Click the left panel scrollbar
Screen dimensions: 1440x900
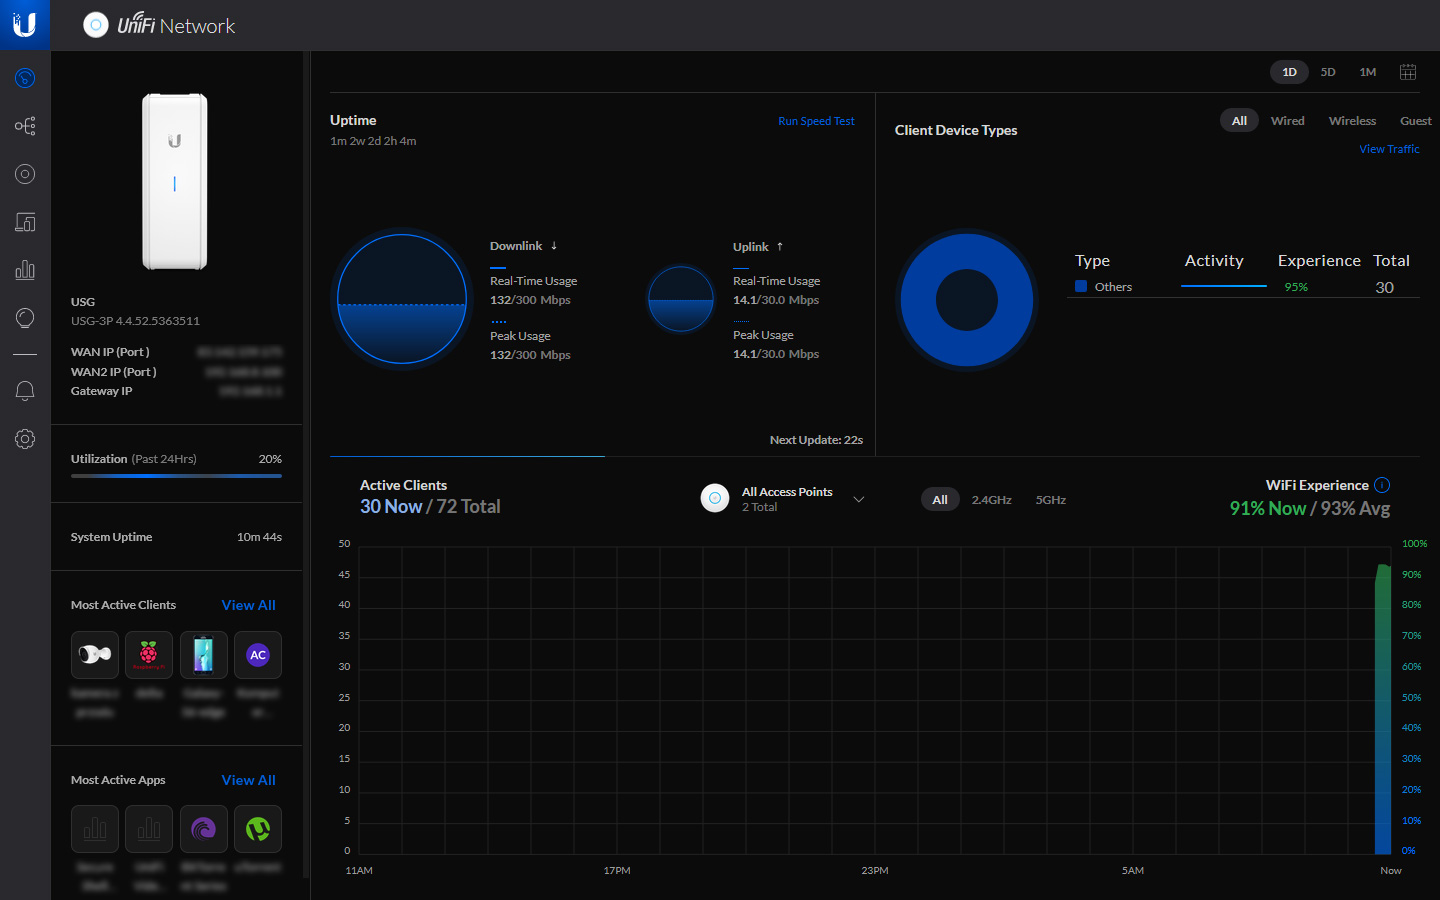click(306, 465)
